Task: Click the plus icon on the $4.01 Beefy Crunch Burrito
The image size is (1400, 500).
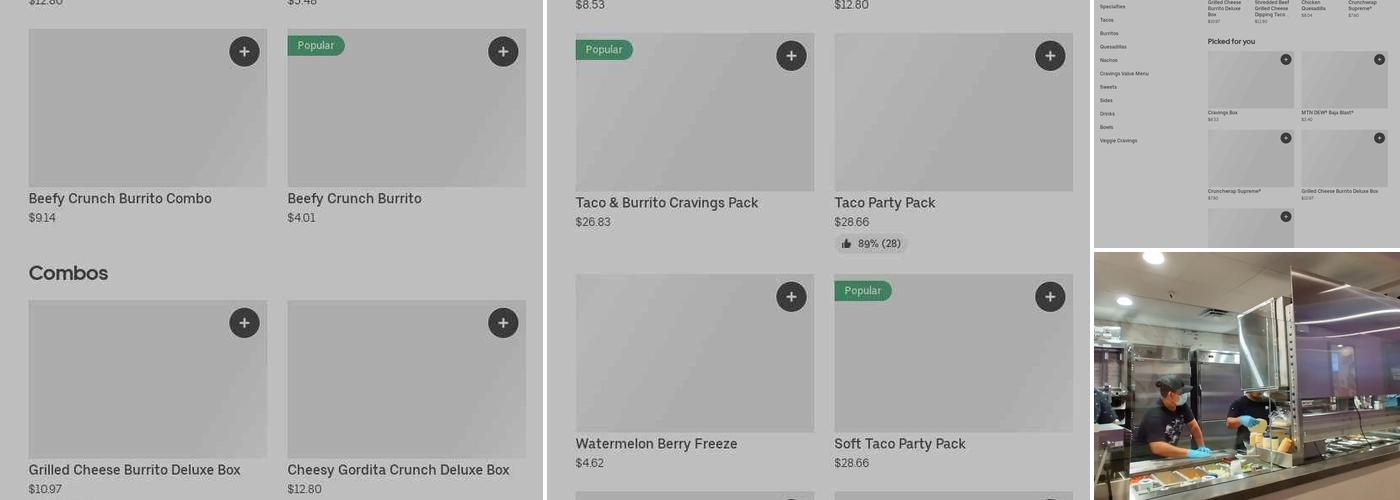Action: (x=503, y=52)
